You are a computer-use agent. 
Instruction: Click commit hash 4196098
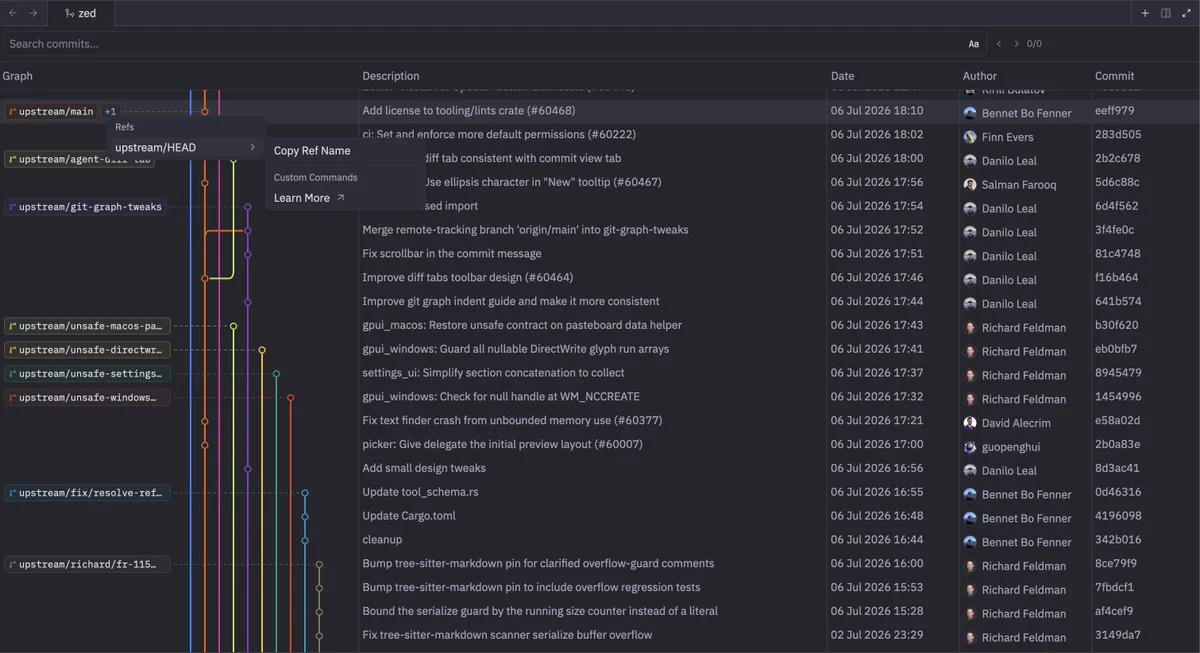(x=1118, y=516)
